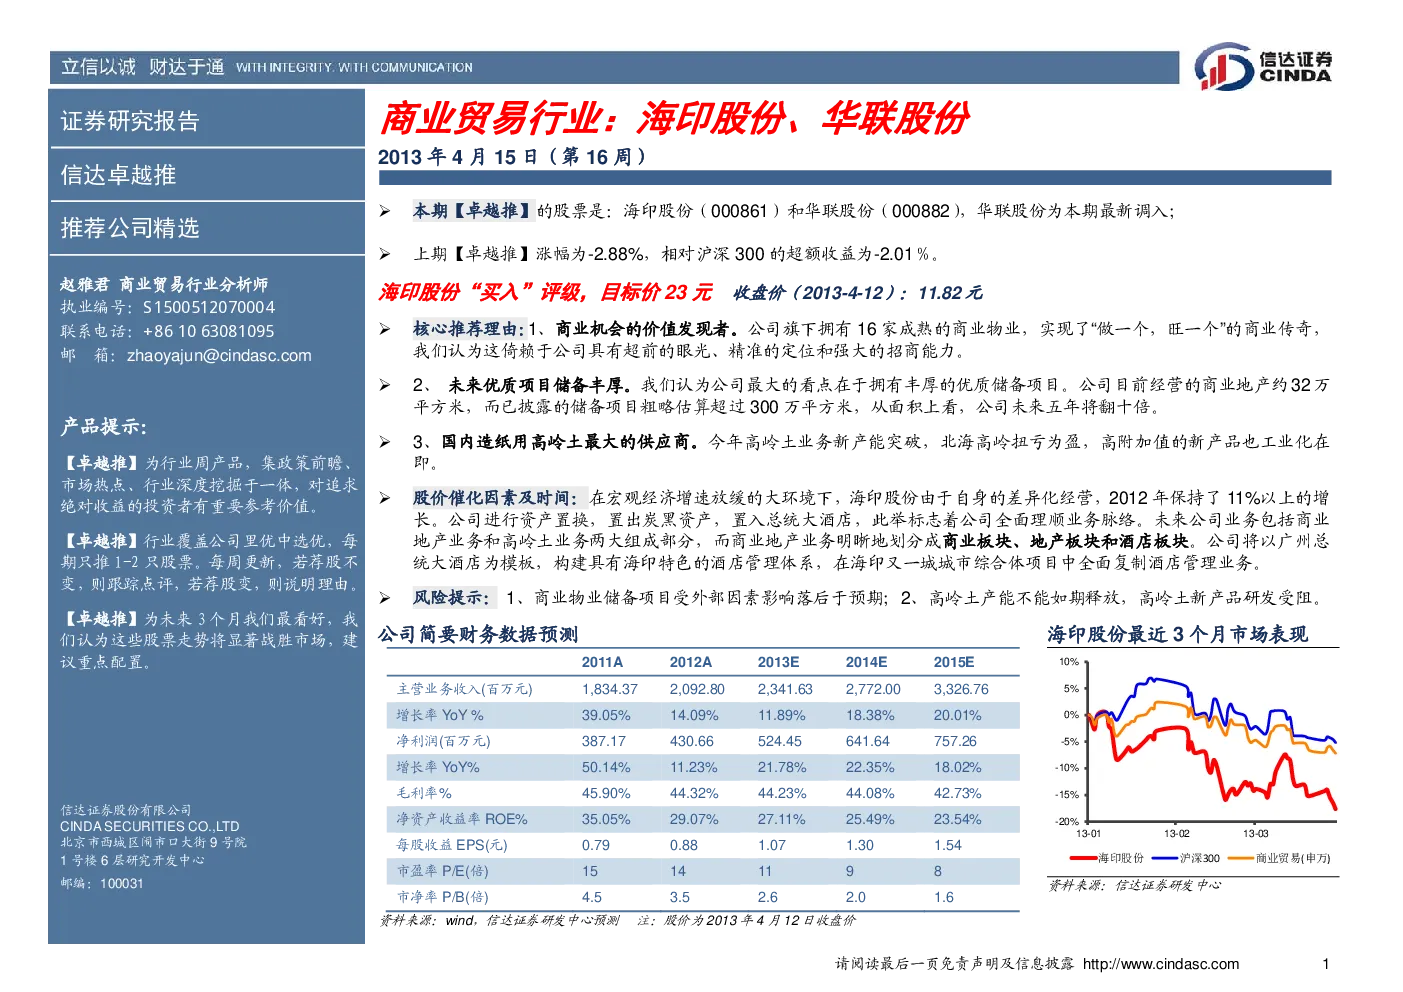1403x992 pixels.
Task: Click the report title 商业贸易行业：海印股份、华联股份
Action: 674,119
